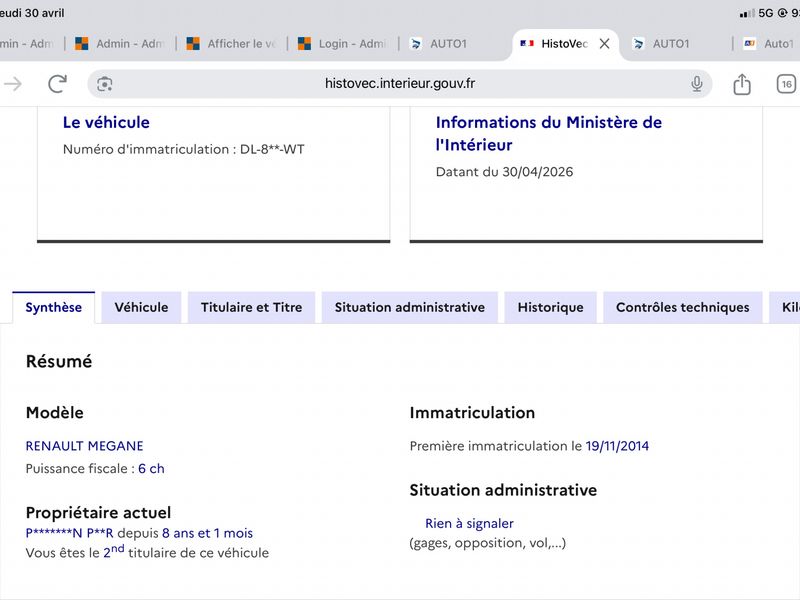Select the Situation administrative tab

pyautogui.click(x=410, y=307)
